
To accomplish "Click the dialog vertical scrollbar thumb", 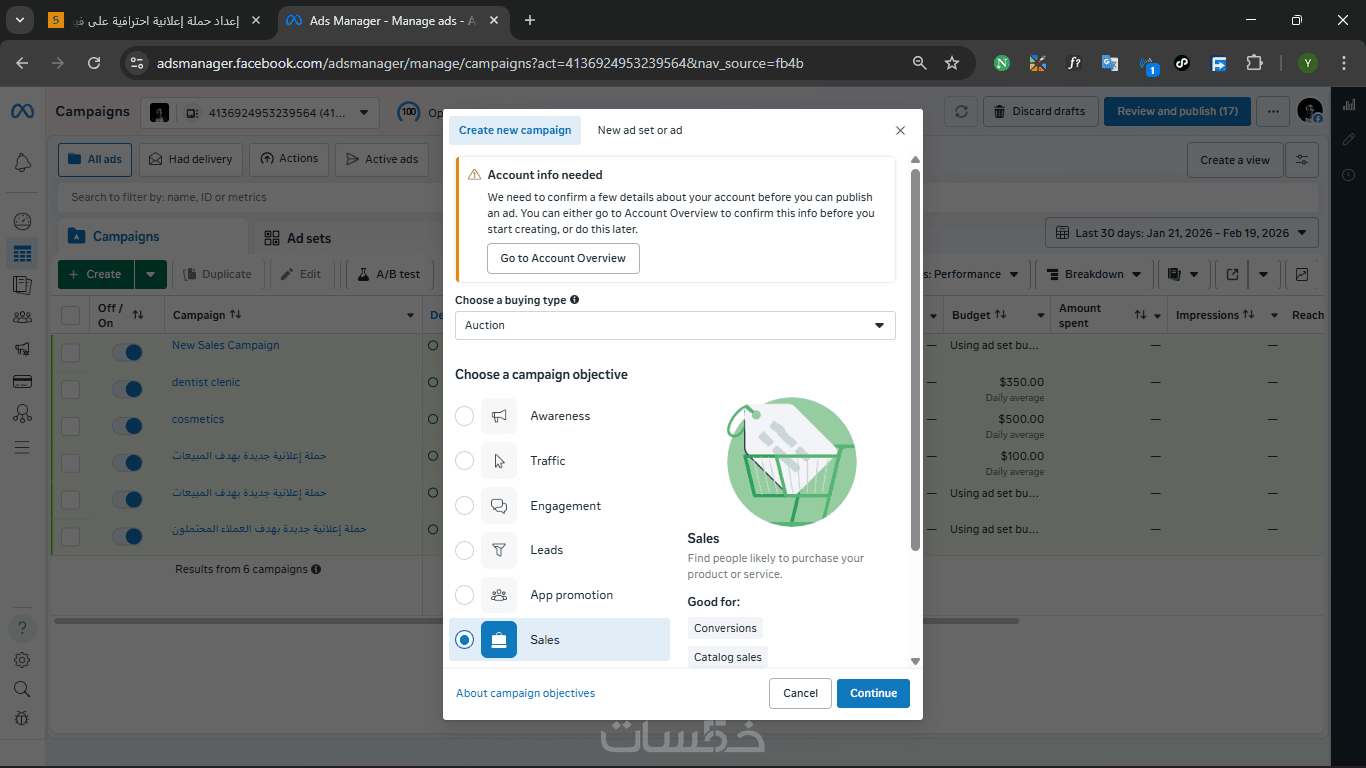I will [x=915, y=359].
